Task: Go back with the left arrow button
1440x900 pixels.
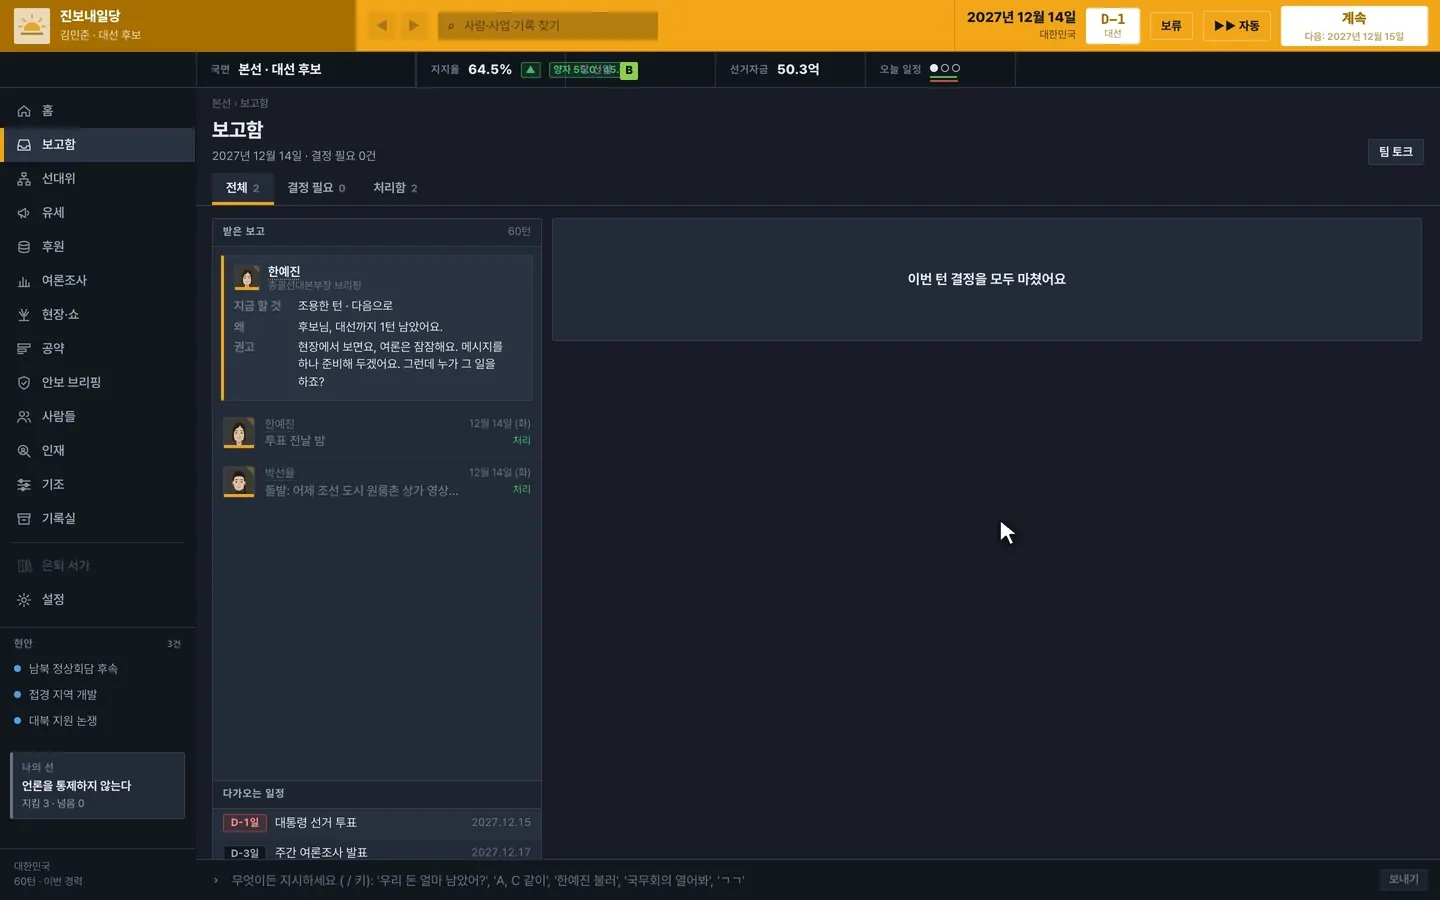Action: (382, 25)
